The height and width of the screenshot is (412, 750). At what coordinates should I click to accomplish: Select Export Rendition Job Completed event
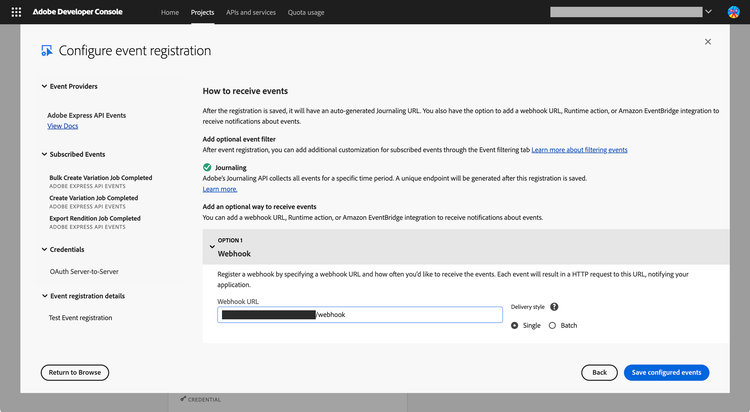pyautogui.click(x=95, y=218)
